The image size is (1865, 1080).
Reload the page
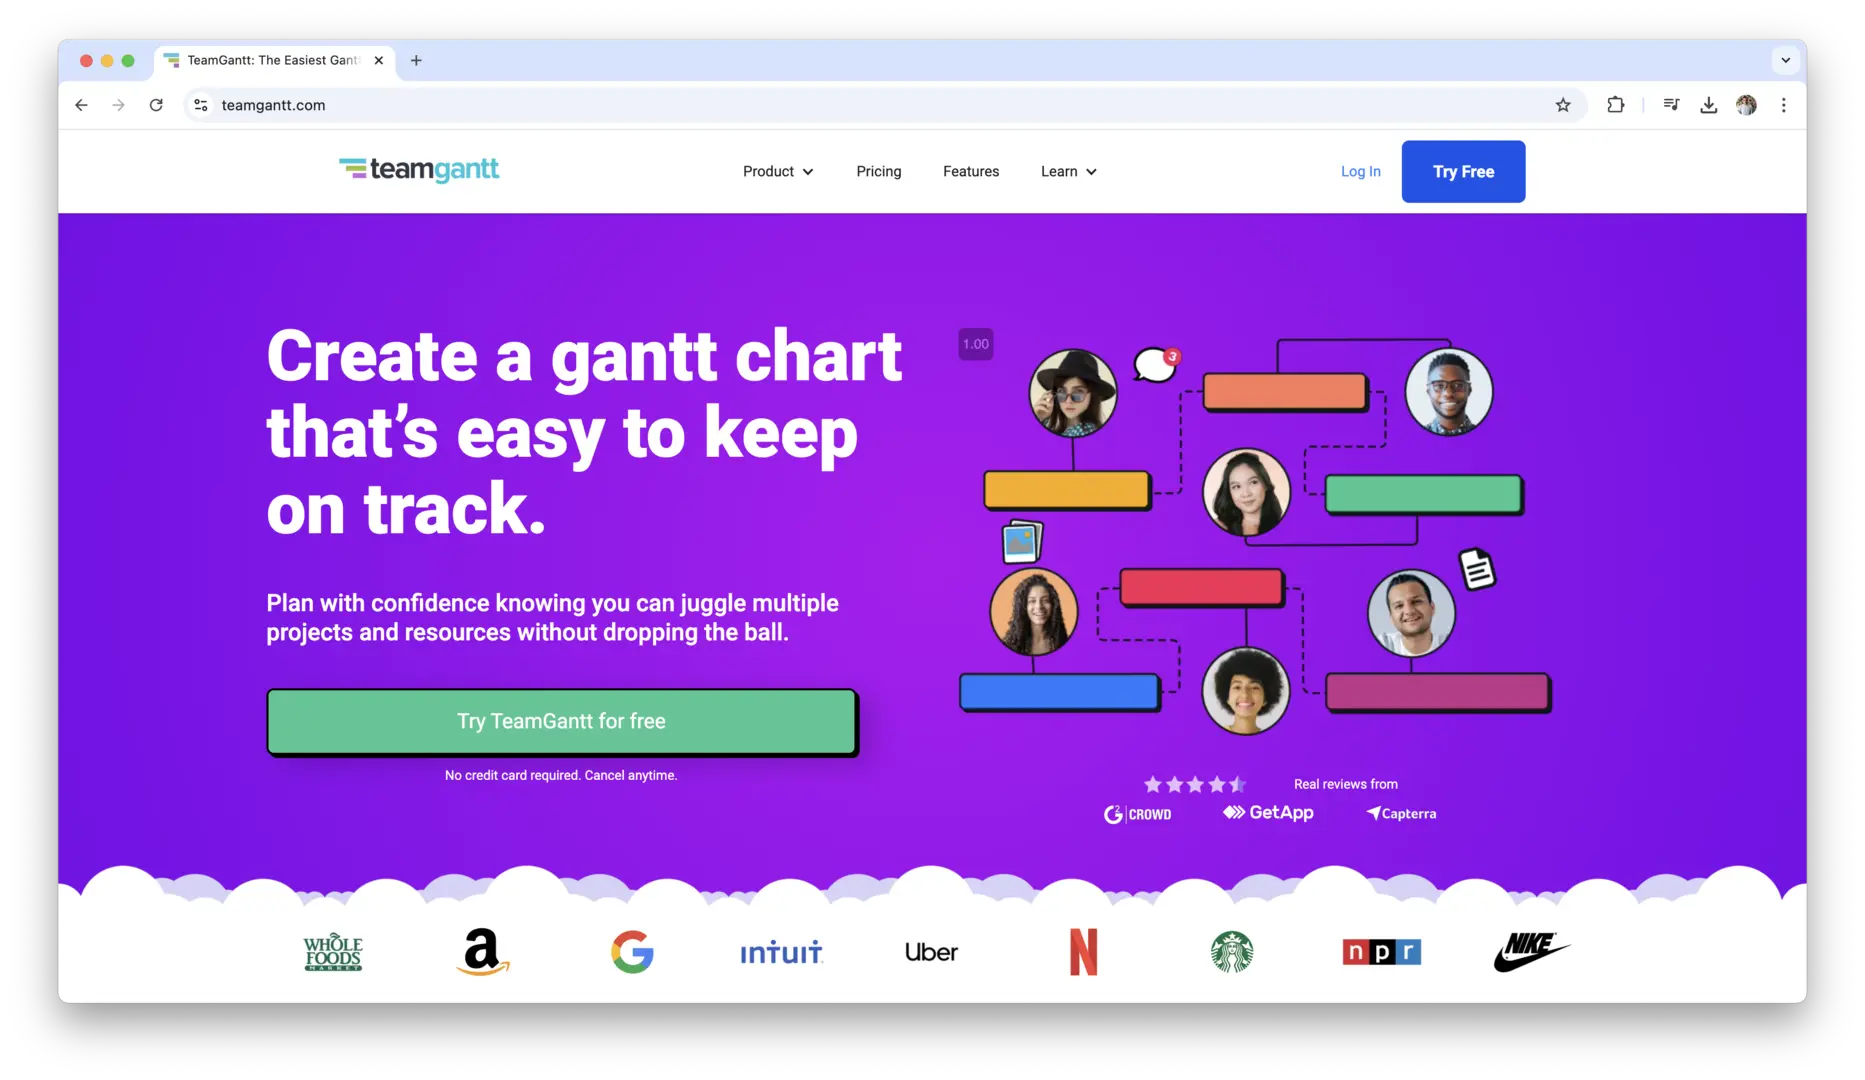coord(156,105)
